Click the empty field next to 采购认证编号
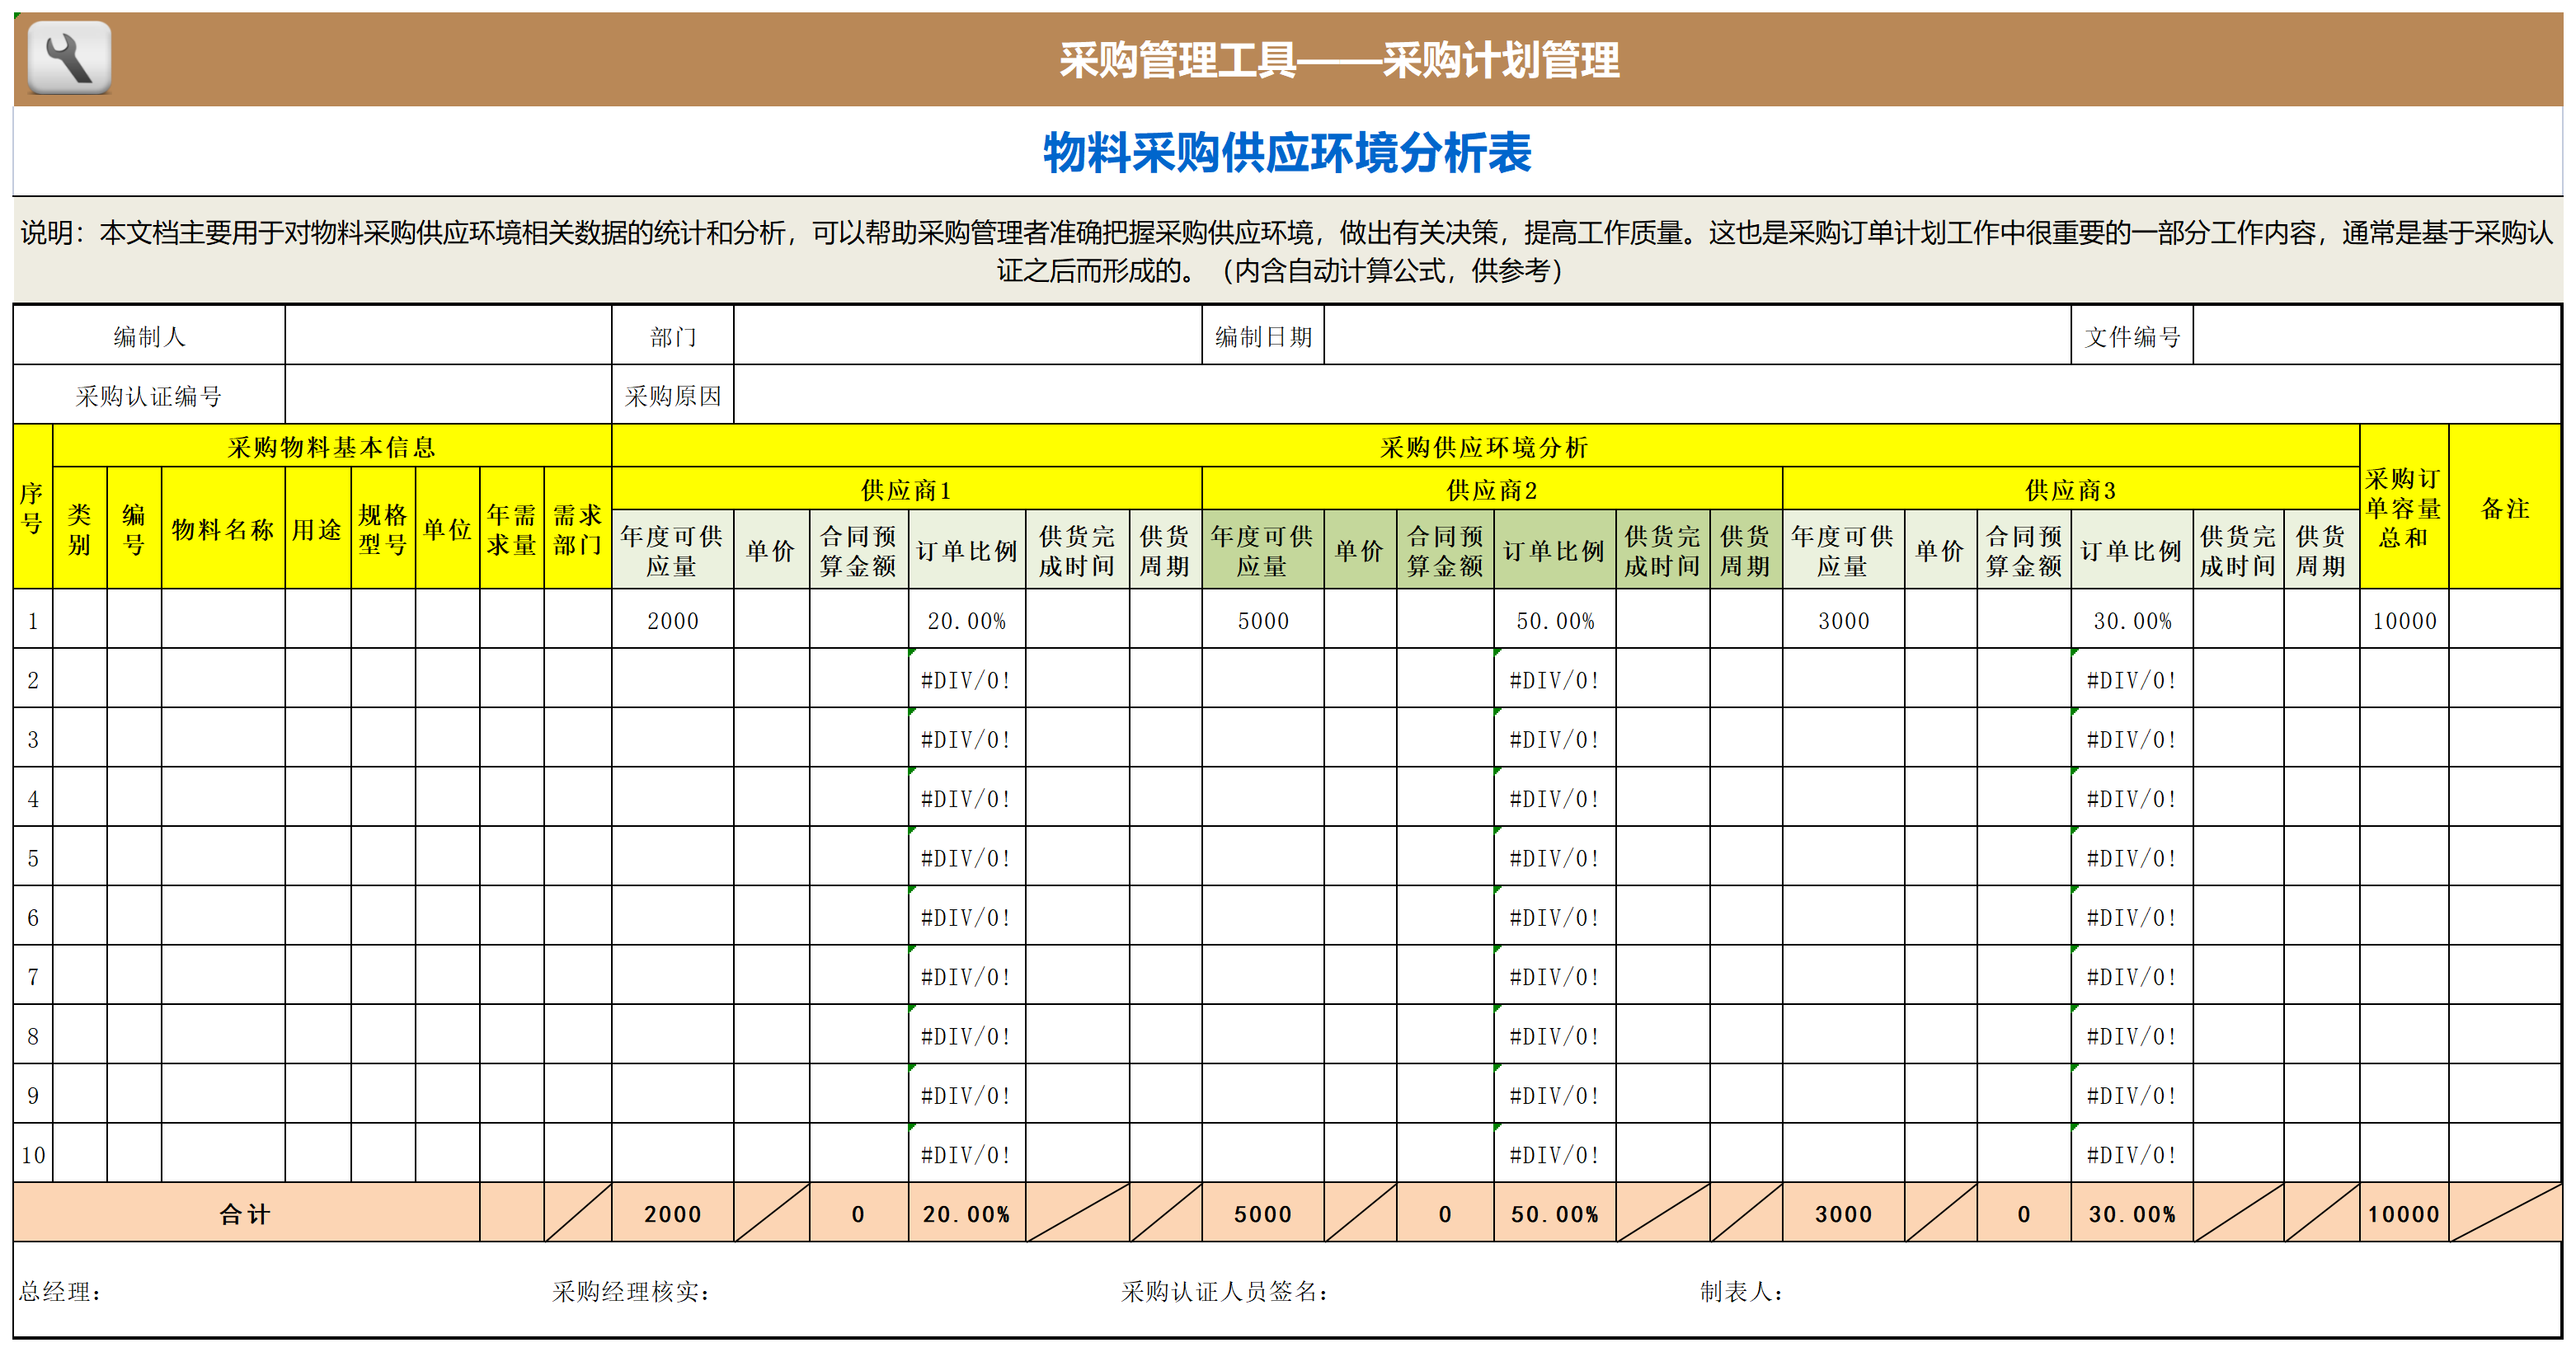The image size is (2576, 1352). (448, 395)
